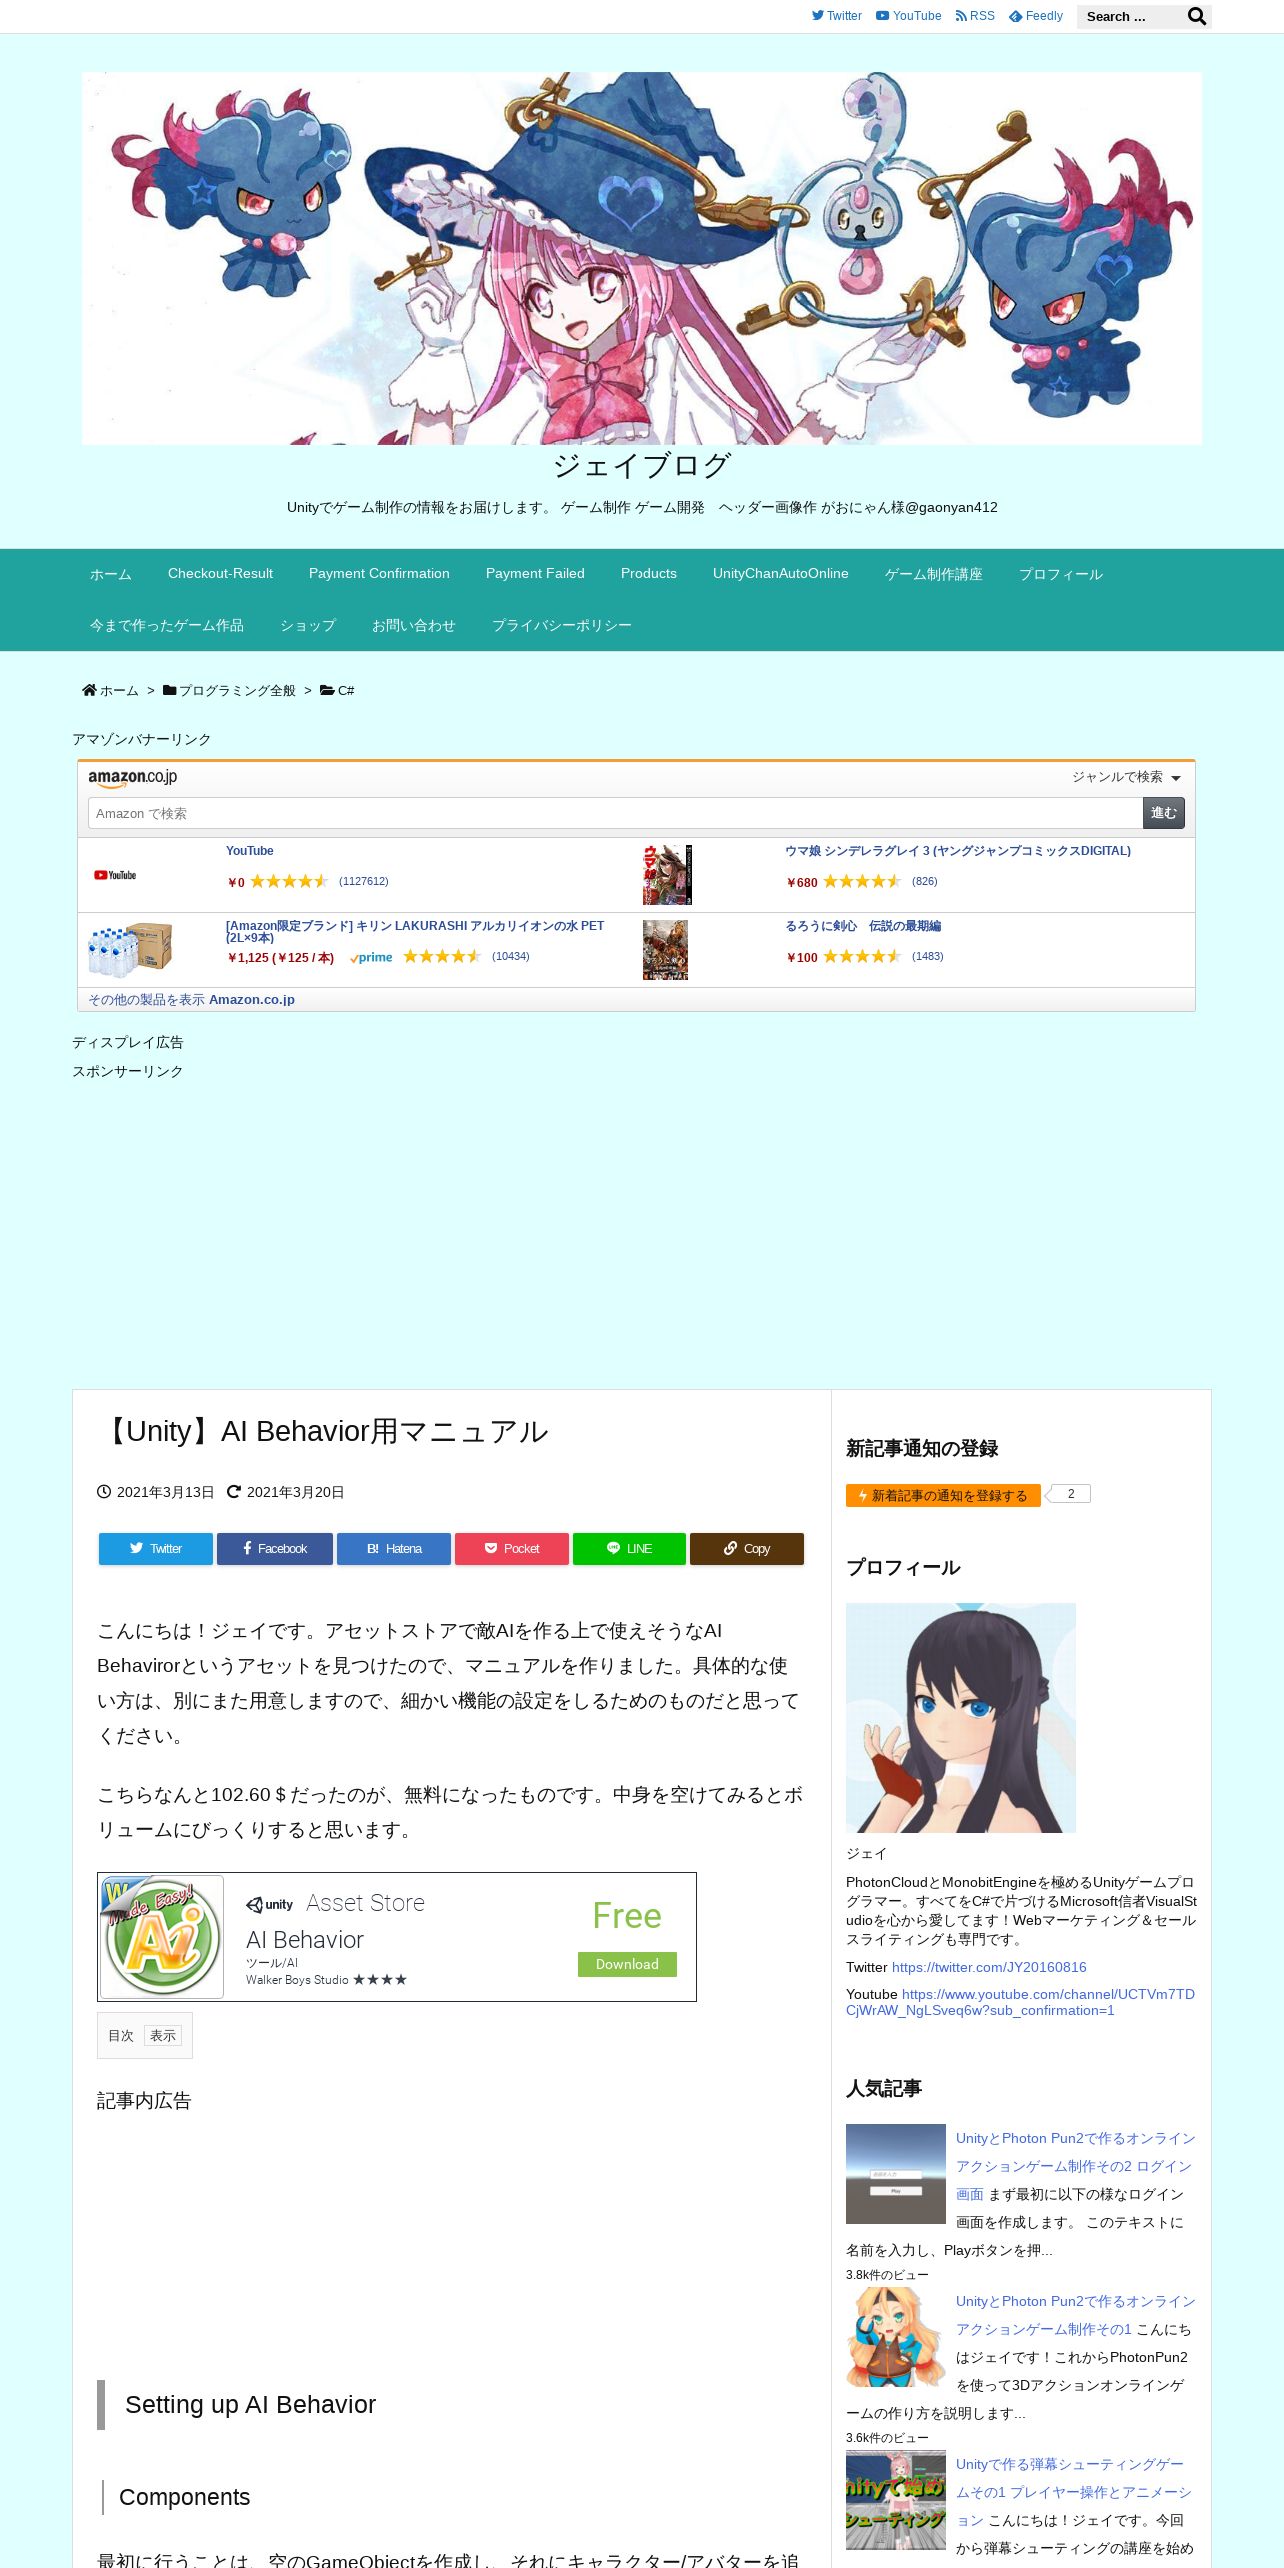The image size is (1284, 2568).
Task: Open the Products menu item
Action: tap(649, 574)
